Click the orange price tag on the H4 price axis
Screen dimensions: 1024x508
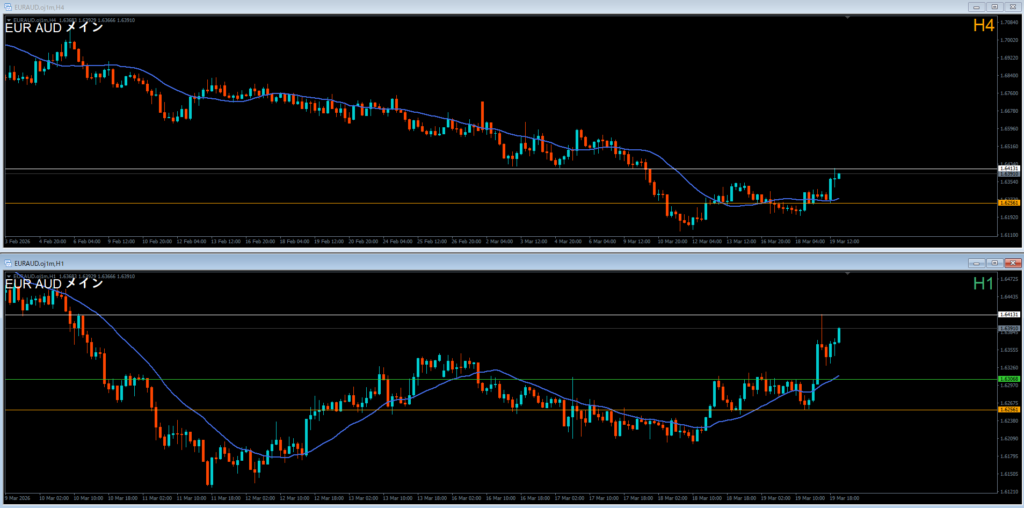(x=1008, y=203)
